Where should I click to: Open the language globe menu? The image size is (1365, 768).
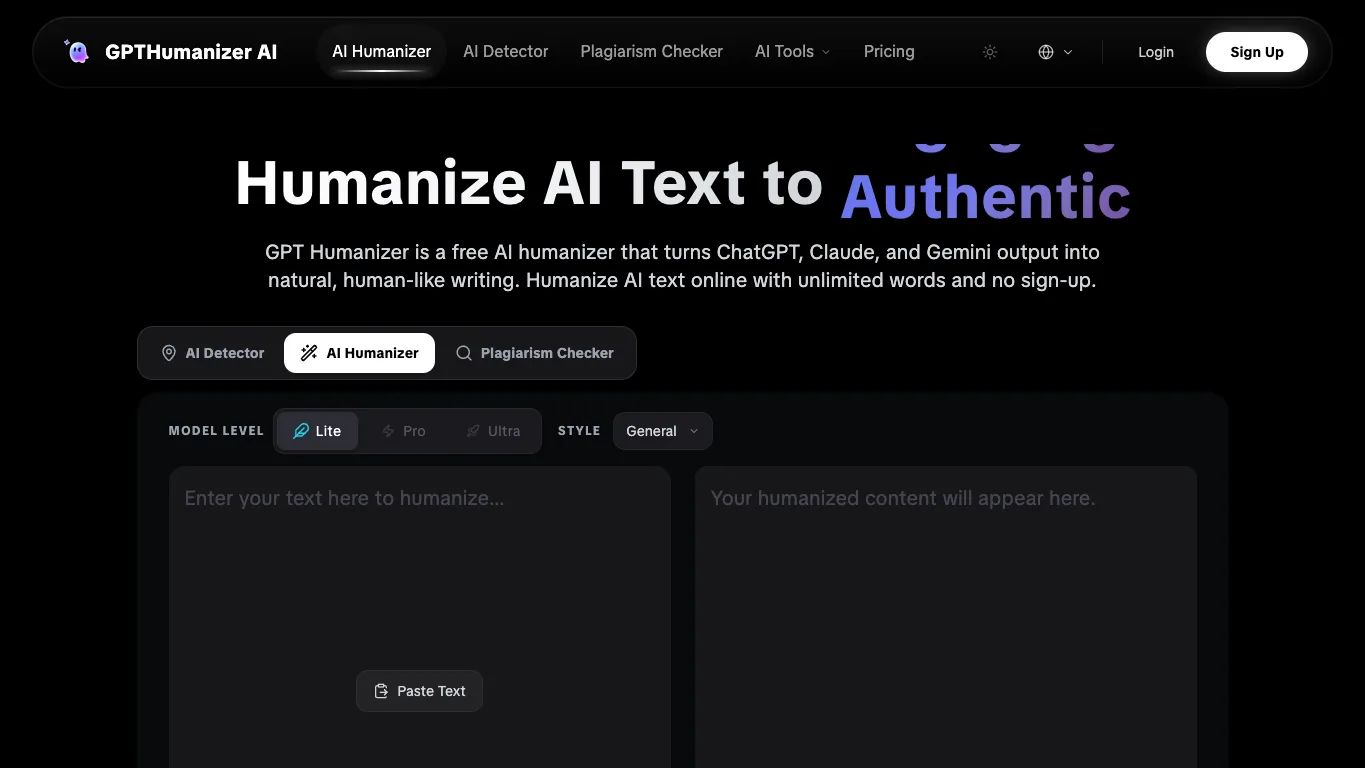tap(1055, 52)
